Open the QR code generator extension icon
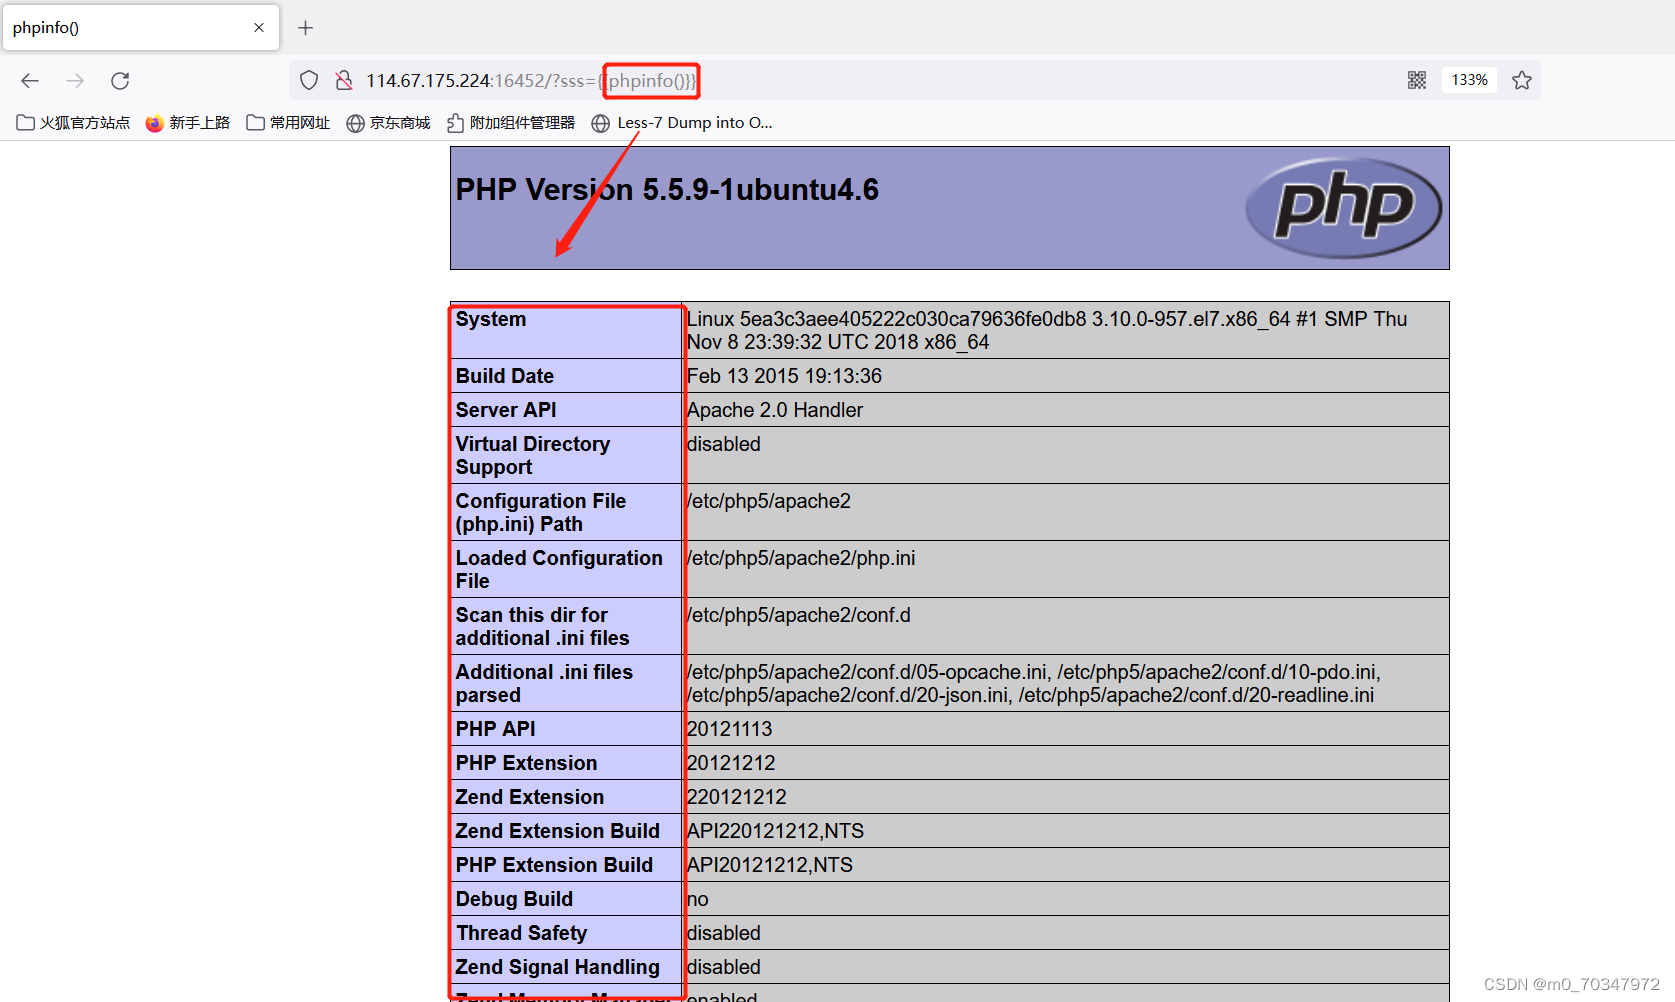Screen dimensions: 1675x1002 (1417, 79)
